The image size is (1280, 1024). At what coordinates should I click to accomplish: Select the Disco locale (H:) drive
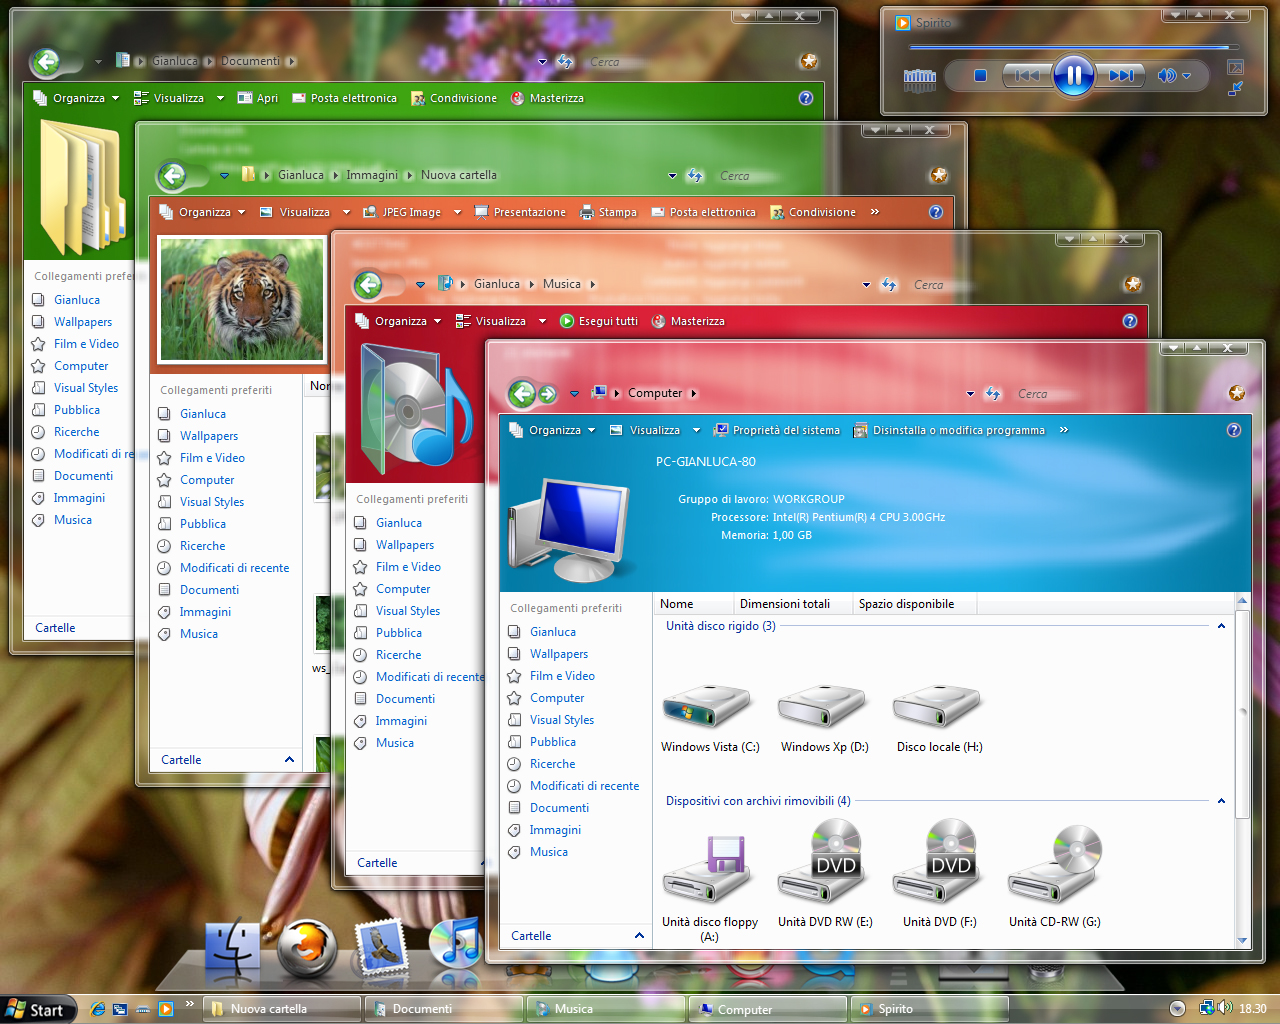pyautogui.click(x=938, y=708)
